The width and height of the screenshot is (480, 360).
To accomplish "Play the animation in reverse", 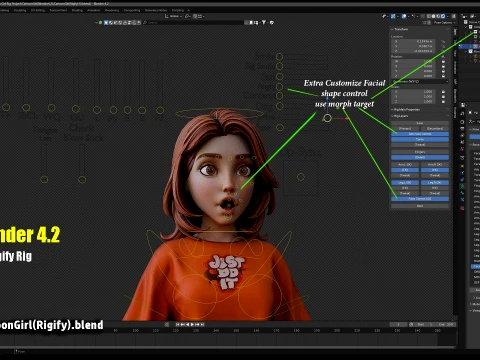I will point(187,324).
